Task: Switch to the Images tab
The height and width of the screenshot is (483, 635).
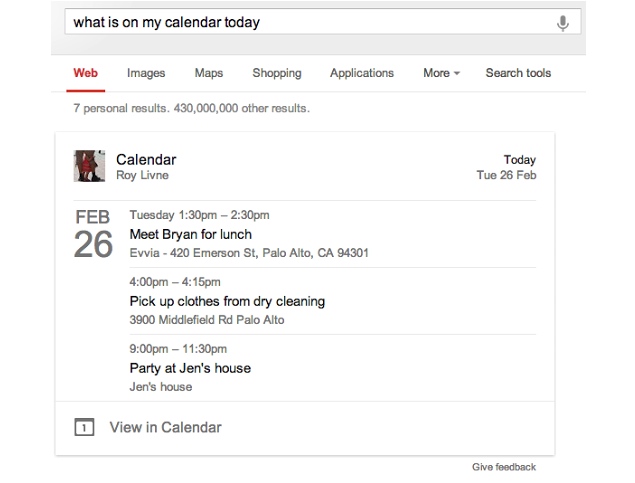Action: [x=146, y=73]
